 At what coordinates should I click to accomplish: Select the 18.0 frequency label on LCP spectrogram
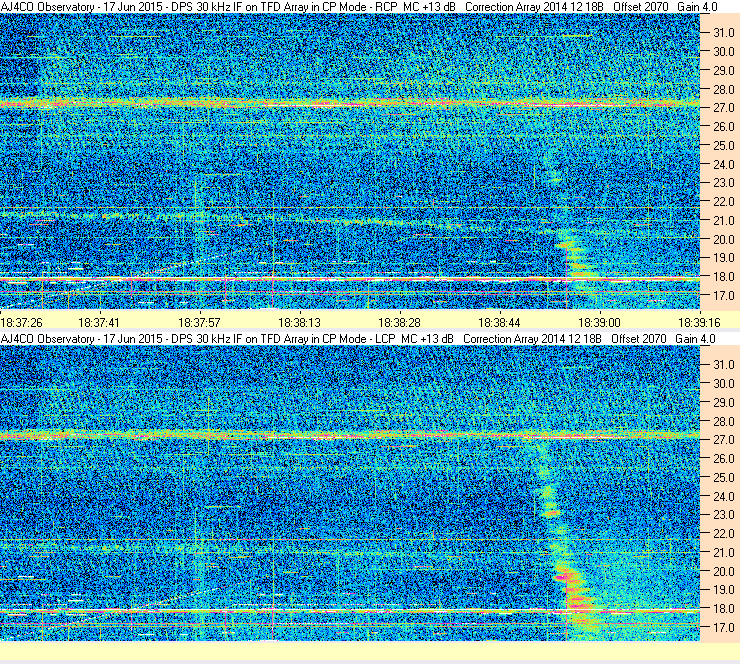click(x=723, y=609)
